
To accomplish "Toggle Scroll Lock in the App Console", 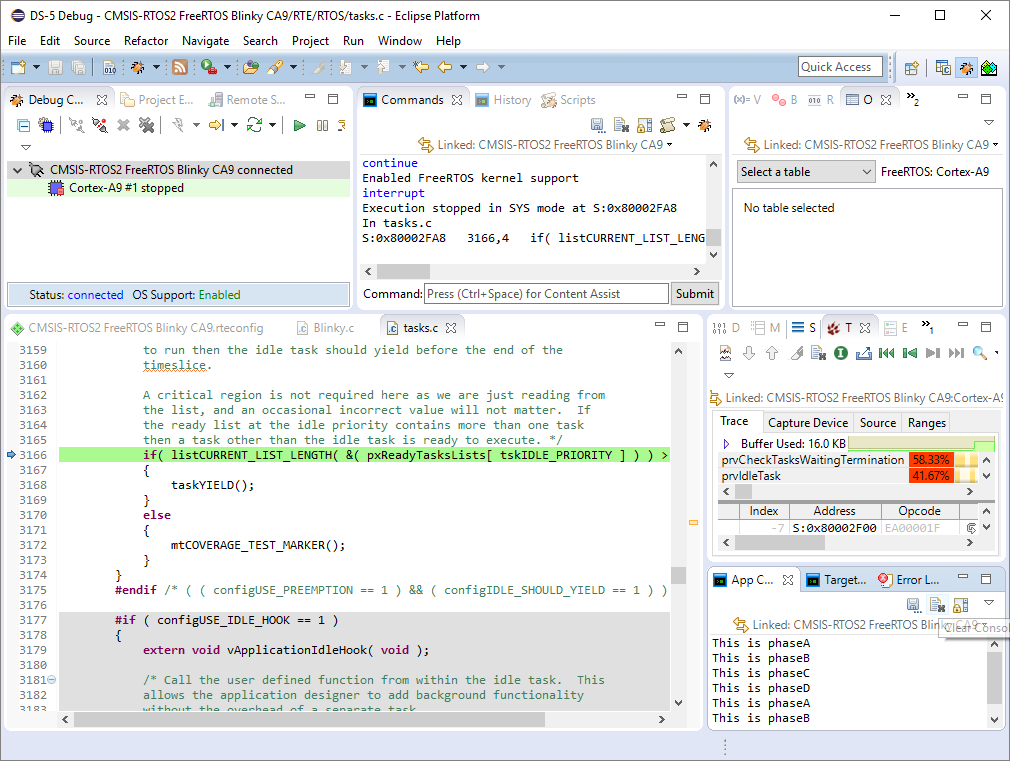I will 959,604.
